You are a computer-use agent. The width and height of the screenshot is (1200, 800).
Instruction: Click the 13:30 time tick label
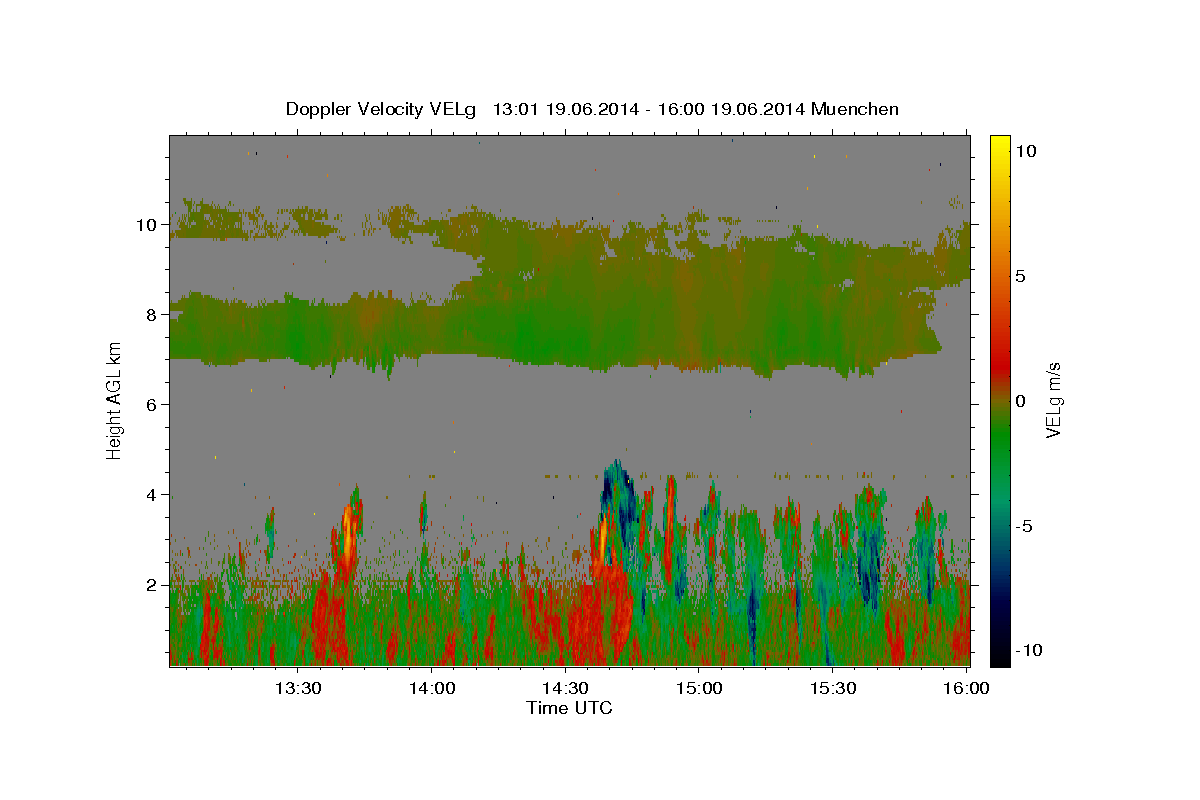[298, 688]
